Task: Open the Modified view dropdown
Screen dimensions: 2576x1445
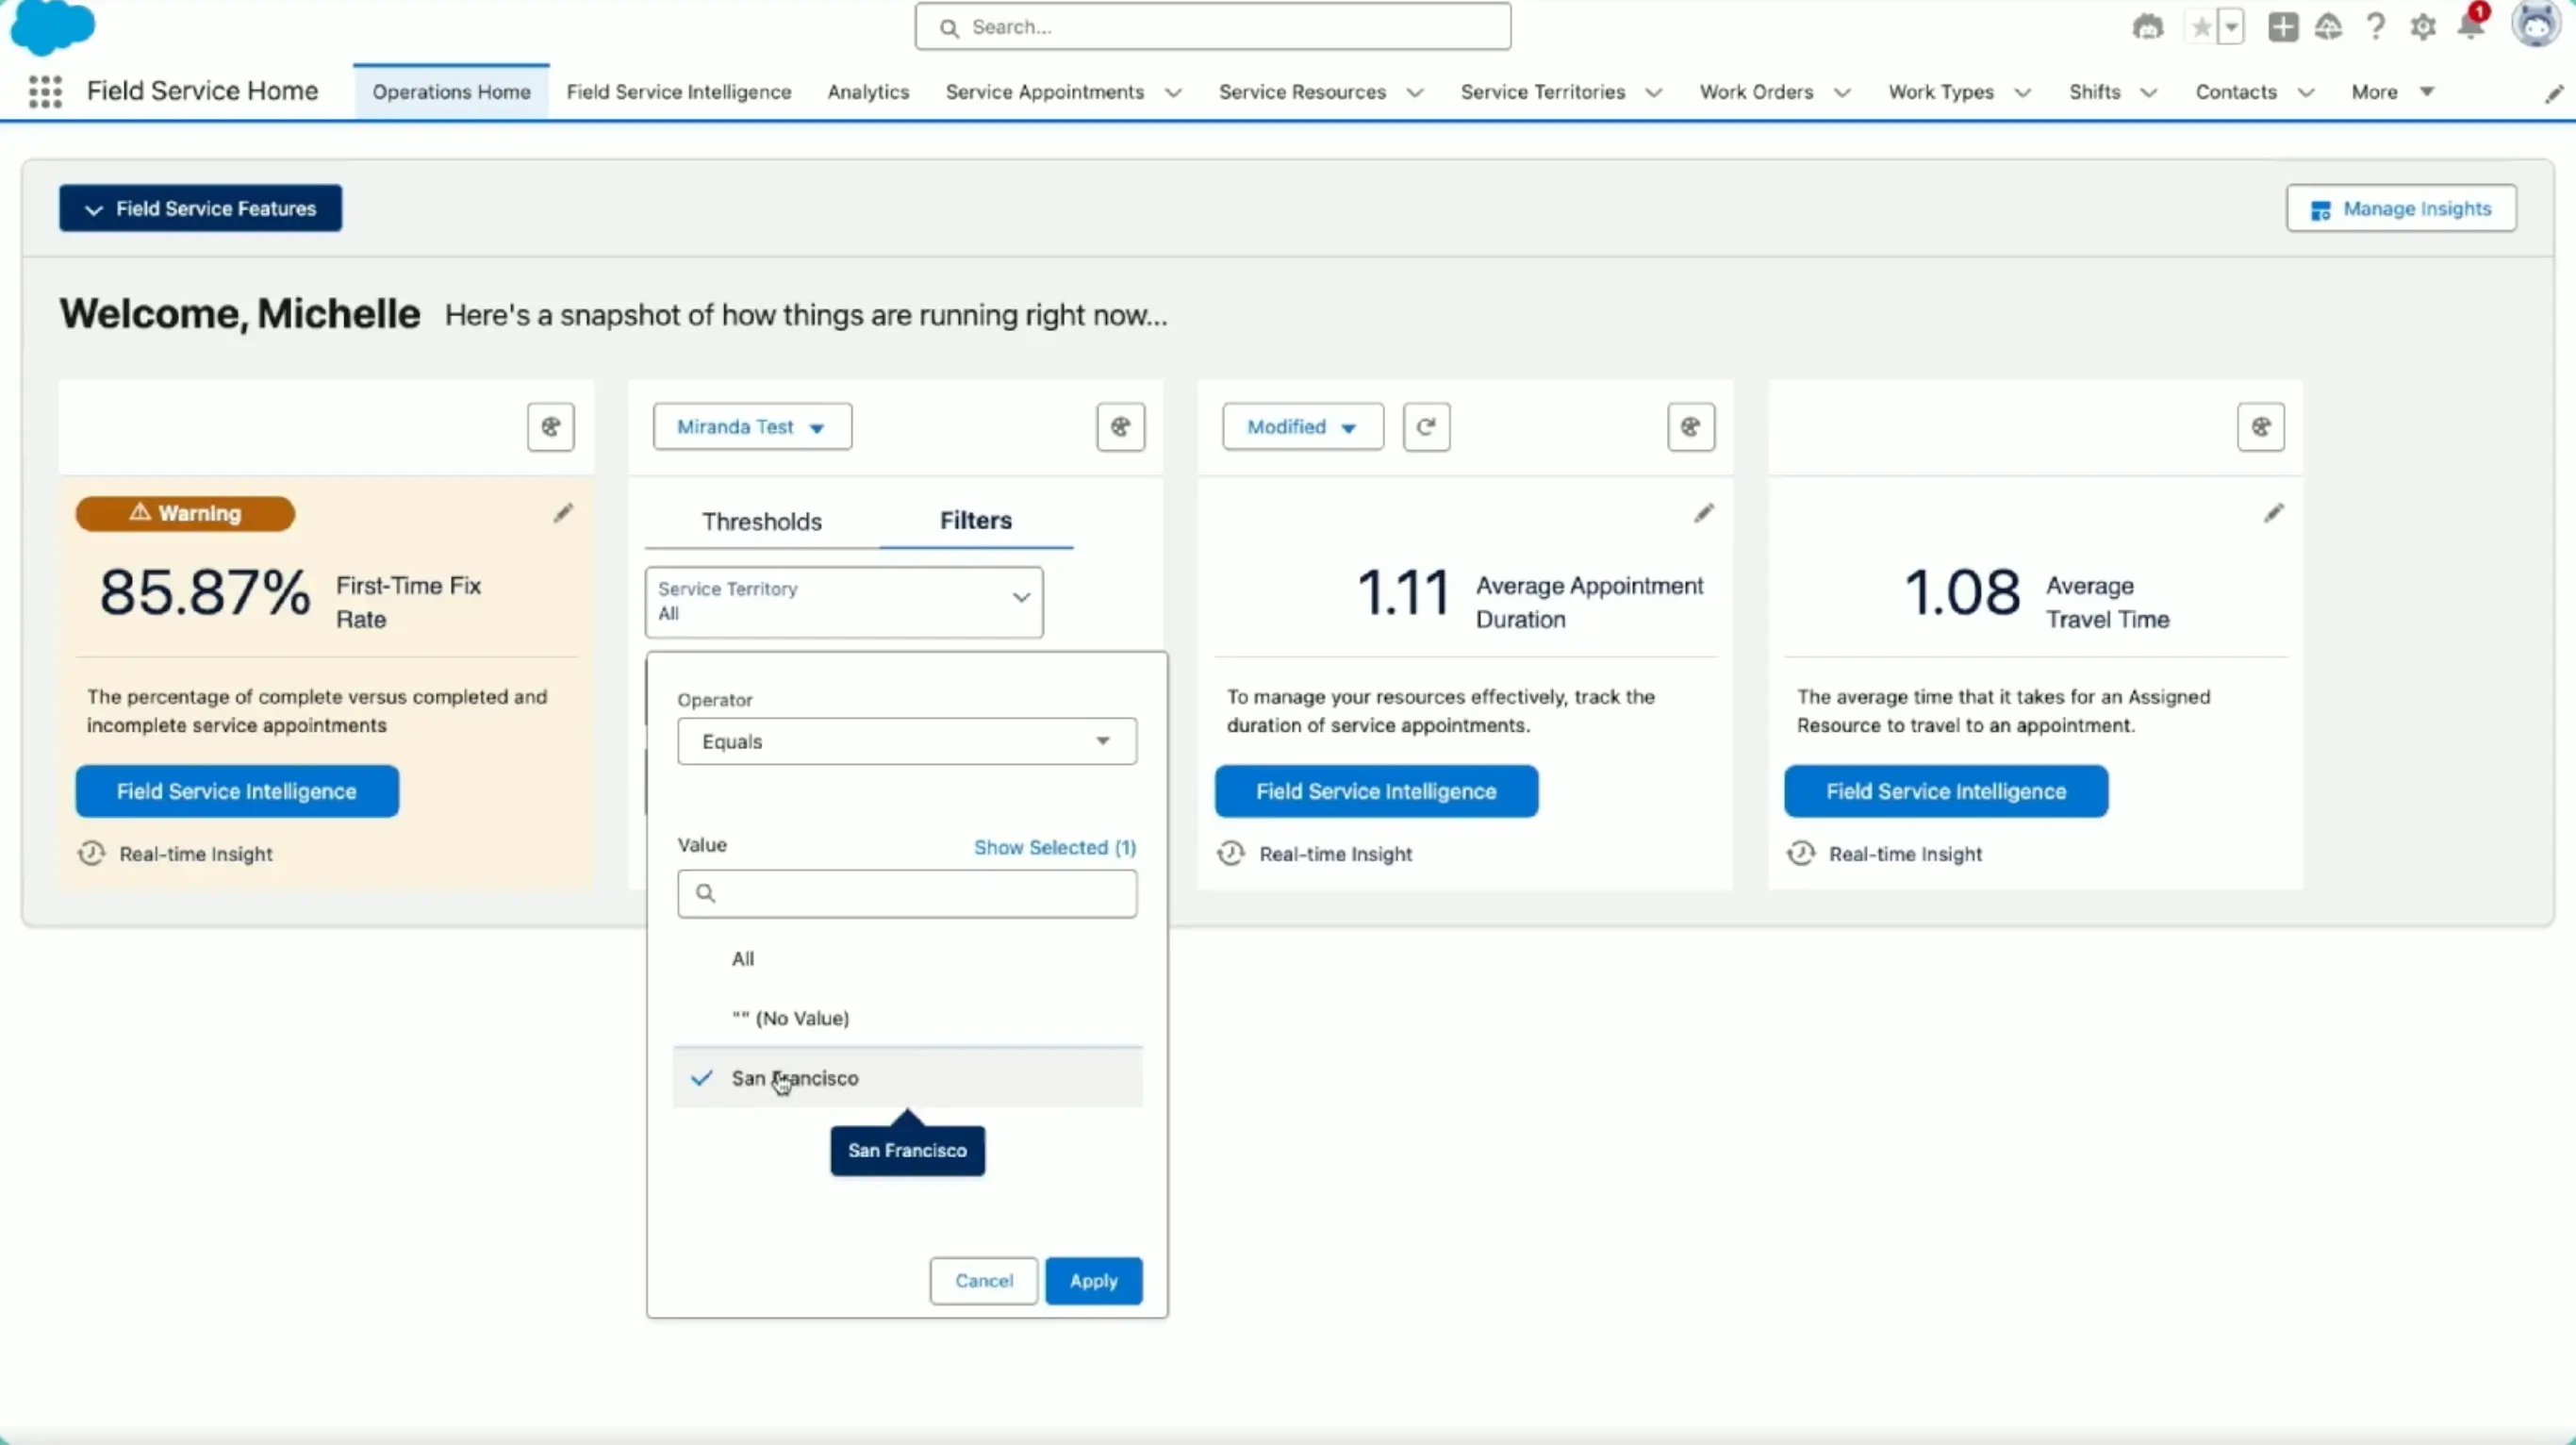Action: pyautogui.click(x=1303, y=427)
